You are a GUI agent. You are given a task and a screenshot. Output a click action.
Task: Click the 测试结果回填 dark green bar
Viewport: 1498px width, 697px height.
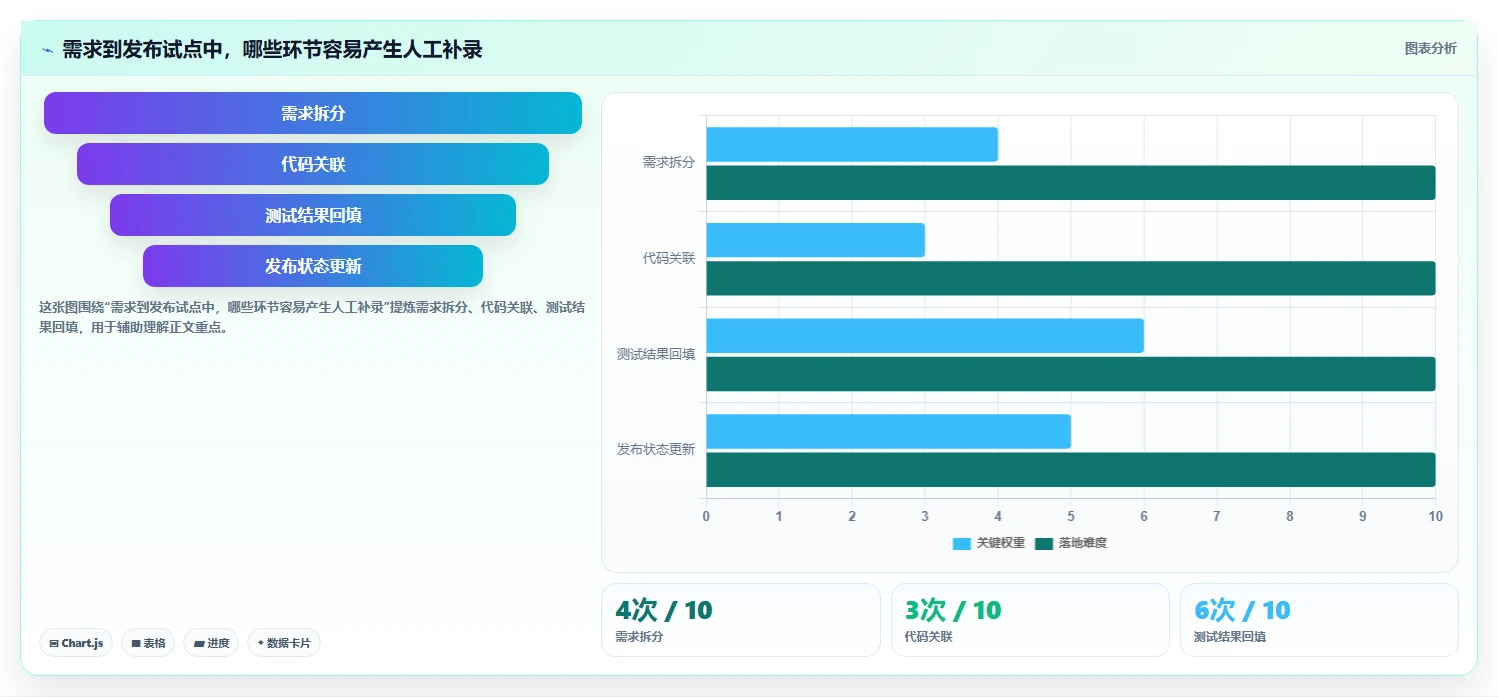click(x=1071, y=374)
